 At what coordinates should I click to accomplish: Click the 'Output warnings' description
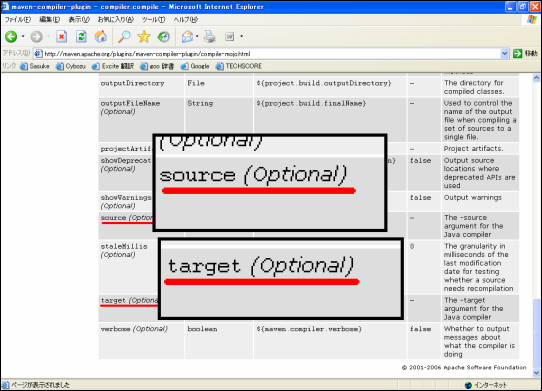[473, 197]
